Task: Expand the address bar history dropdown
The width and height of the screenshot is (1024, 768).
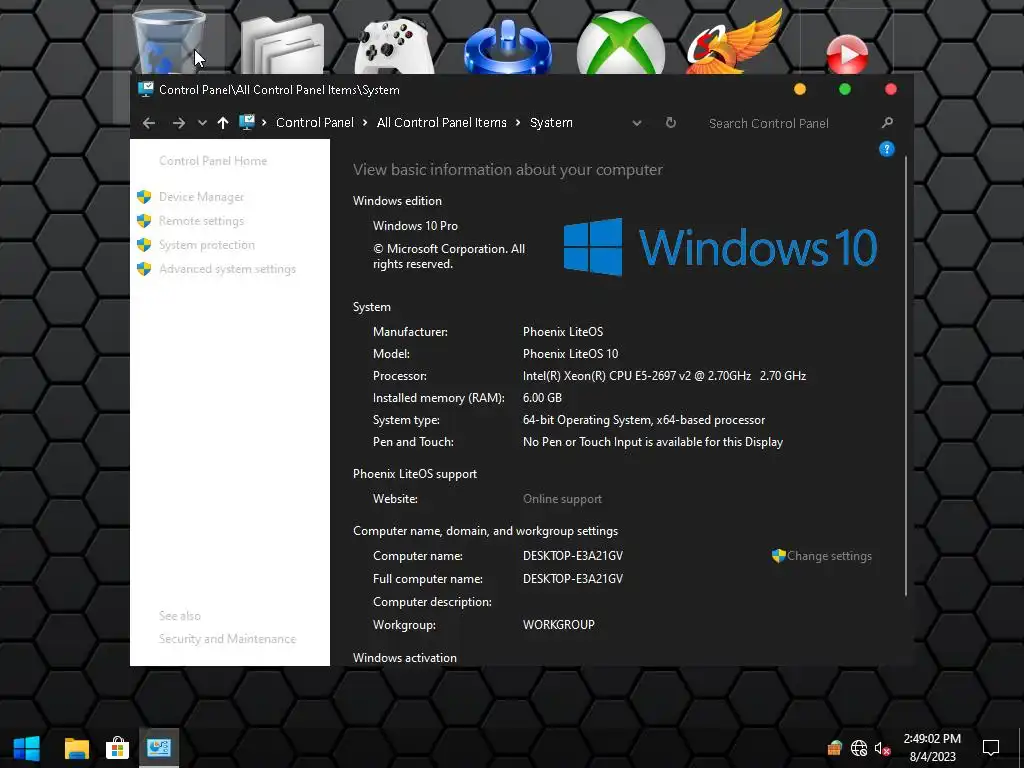Action: 637,123
